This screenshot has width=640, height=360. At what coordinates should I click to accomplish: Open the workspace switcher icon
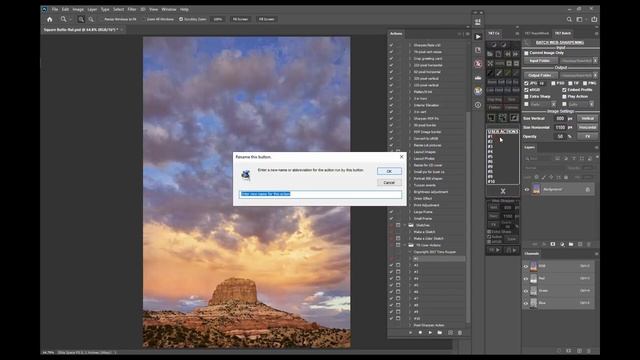coord(580,19)
